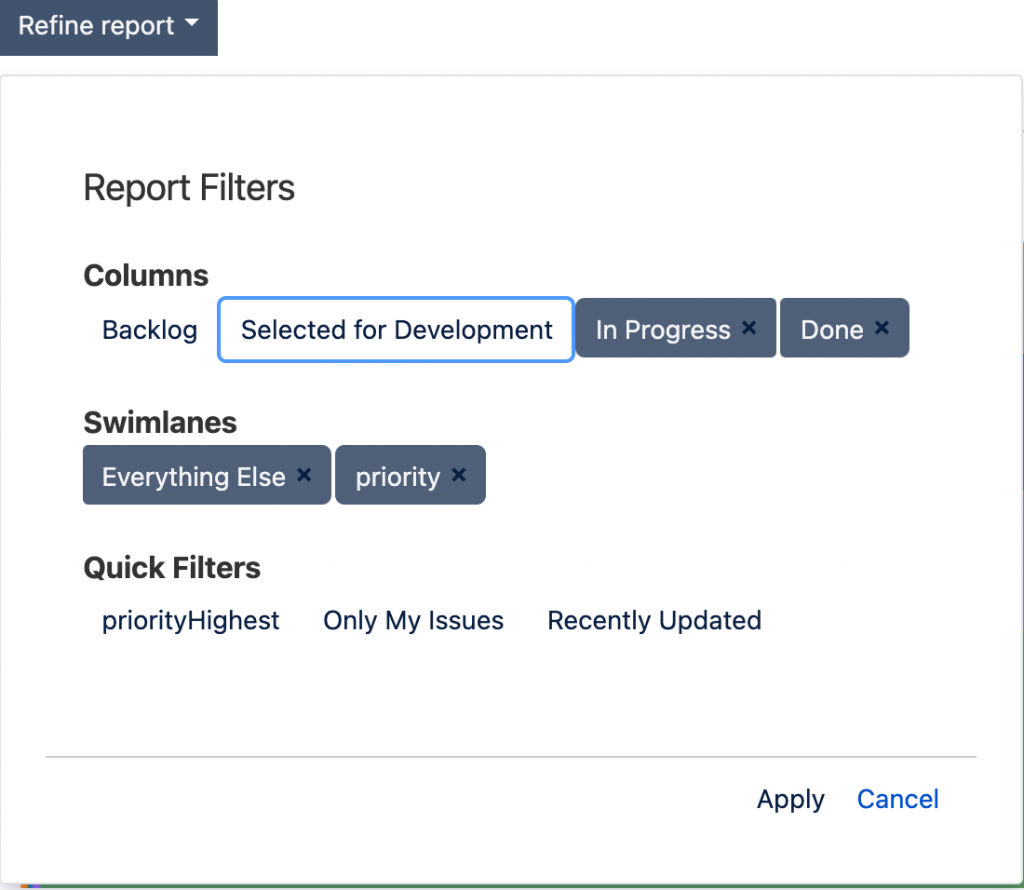Select the In Progress column chip label
This screenshot has width=1024, height=890.
click(x=662, y=330)
